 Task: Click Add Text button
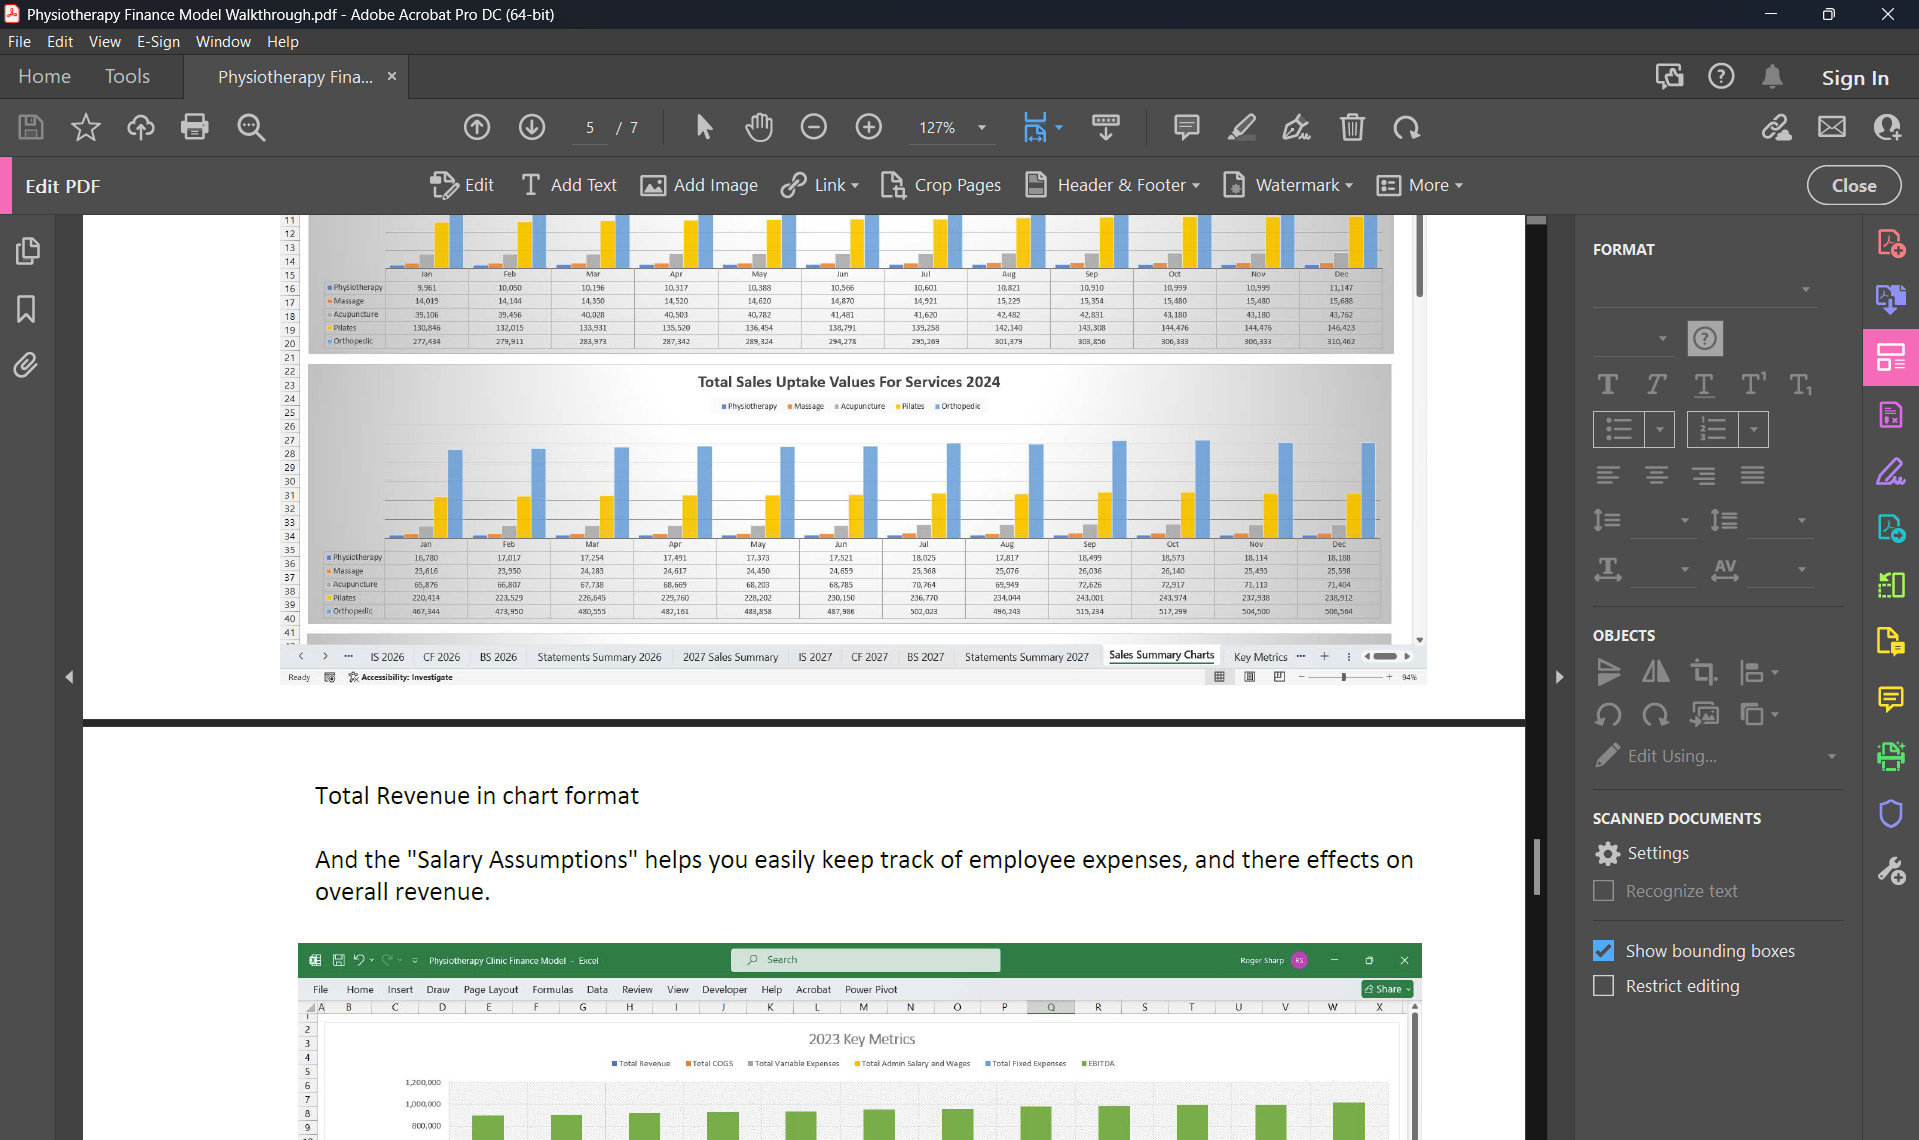[x=569, y=186]
